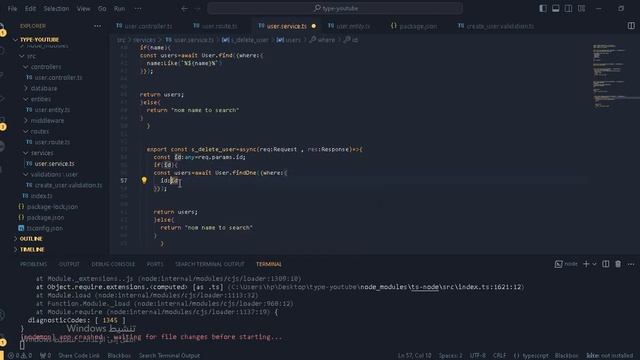Click node terminal shell icon

558,264
